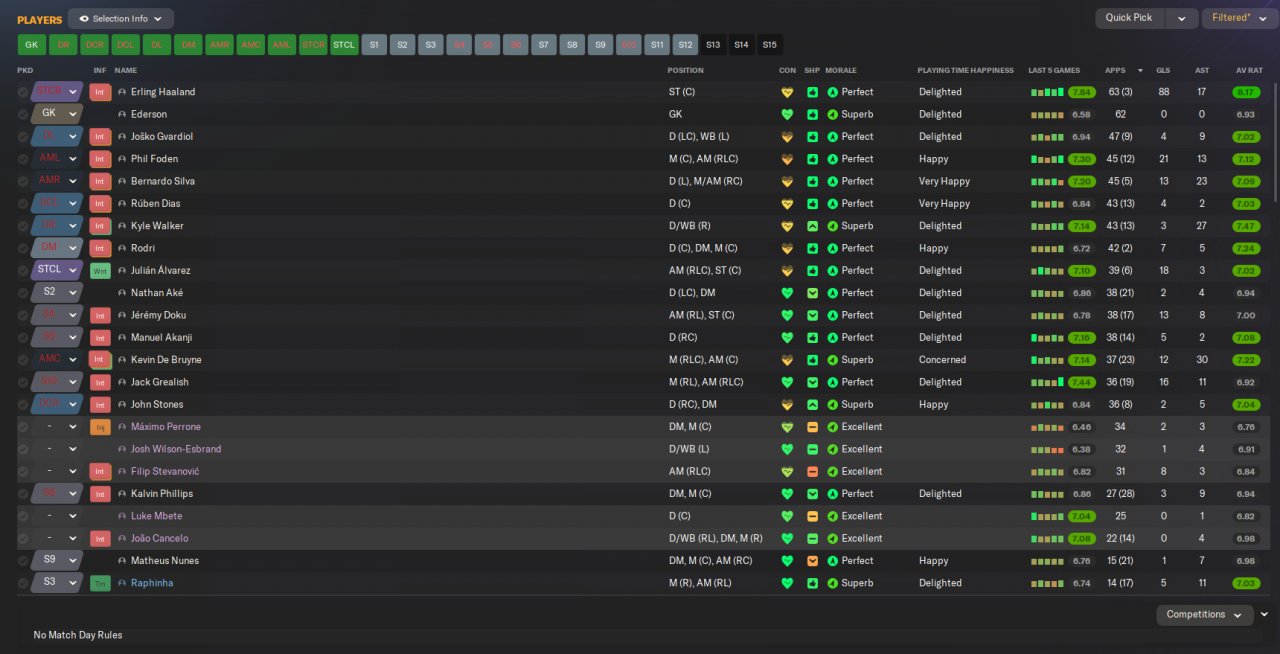Click Filip Stevanović's red sharpness icon
This screenshot has height=654, width=1280.
point(812,472)
